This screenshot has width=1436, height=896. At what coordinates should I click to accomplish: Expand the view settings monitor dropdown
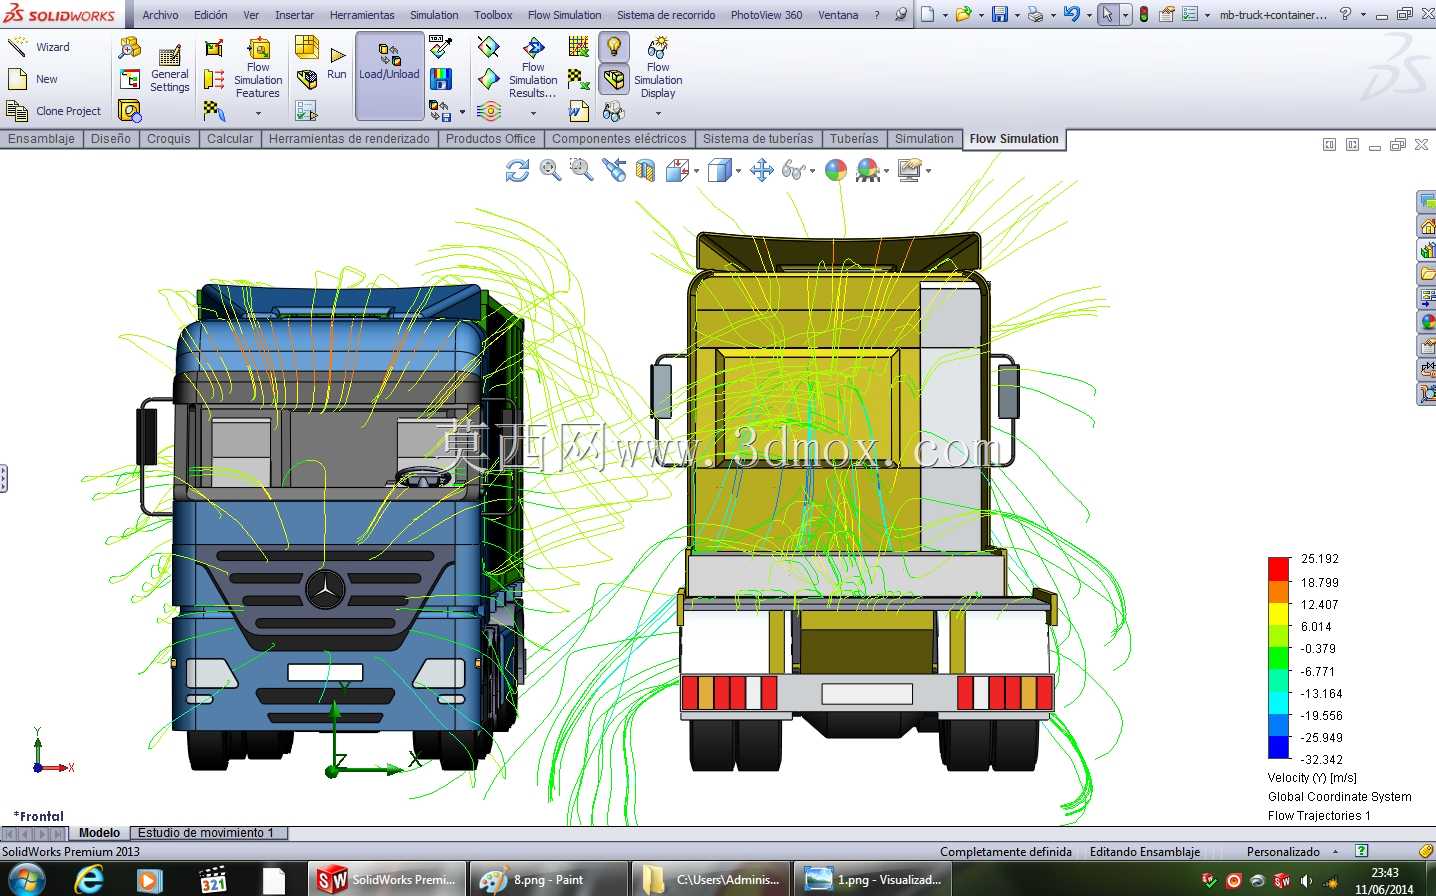928,171
